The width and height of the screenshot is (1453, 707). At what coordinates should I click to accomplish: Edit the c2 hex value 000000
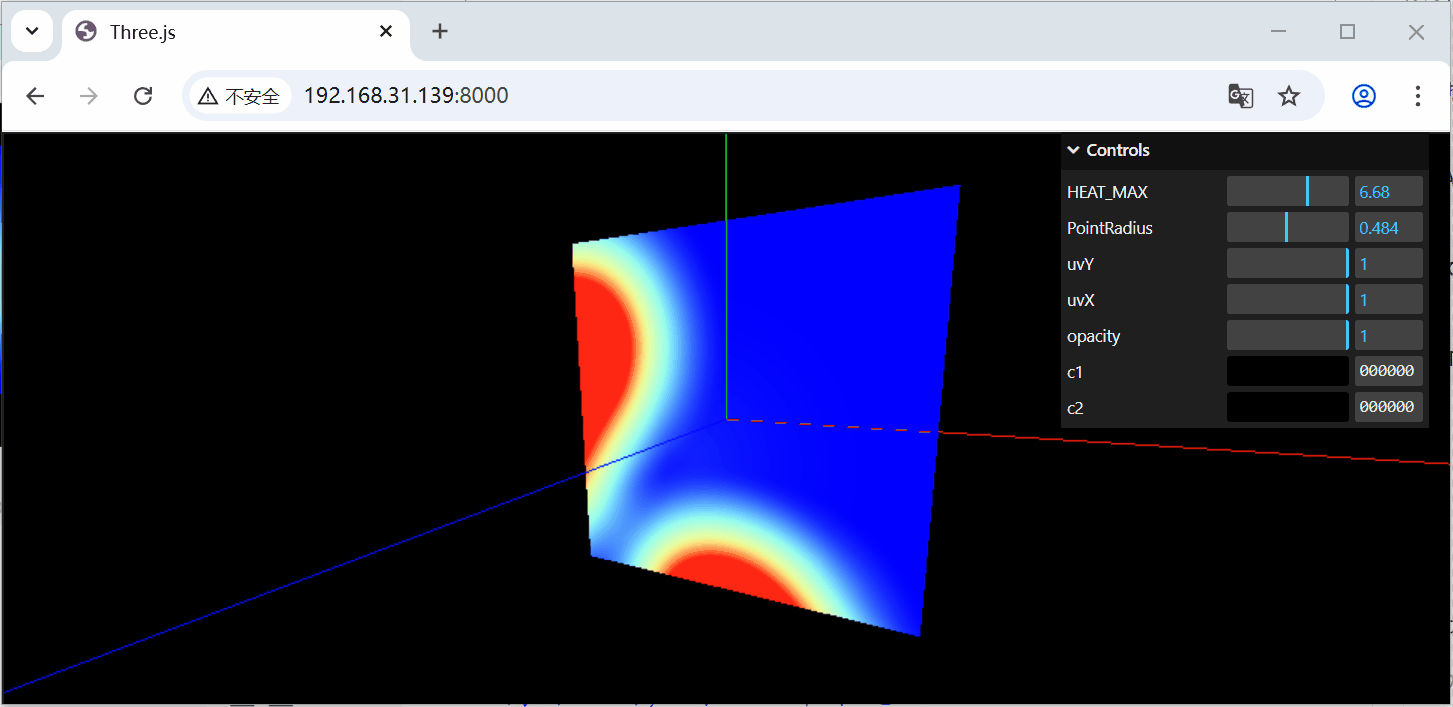point(1389,407)
